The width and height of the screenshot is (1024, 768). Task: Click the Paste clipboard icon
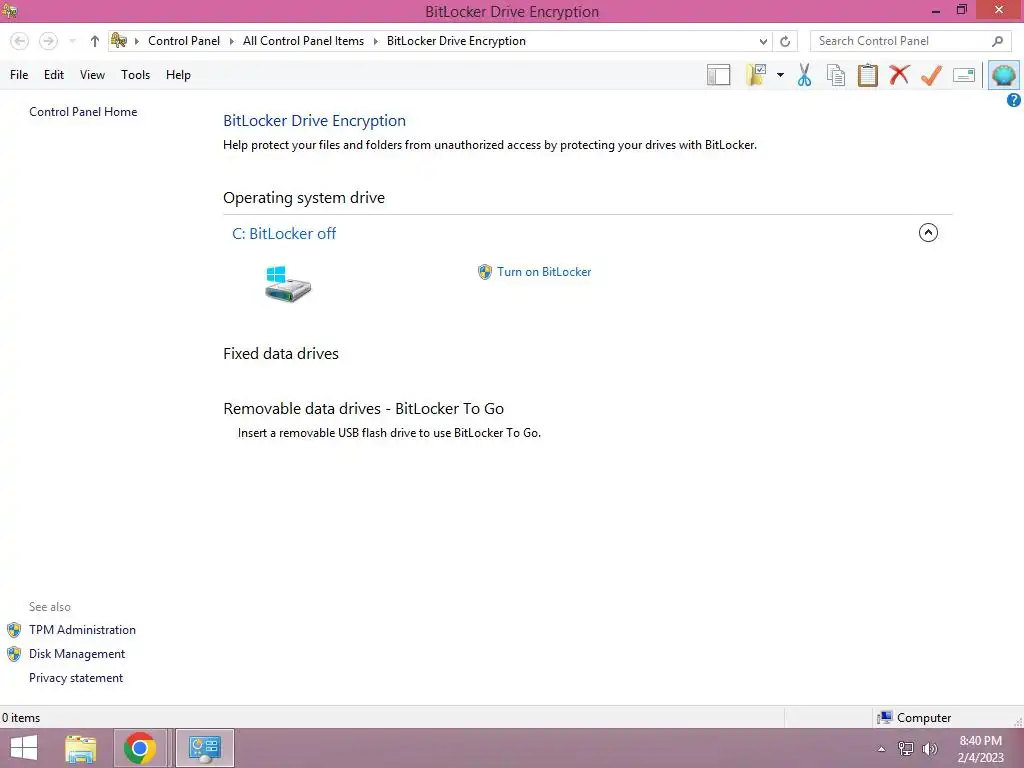point(867,75)
